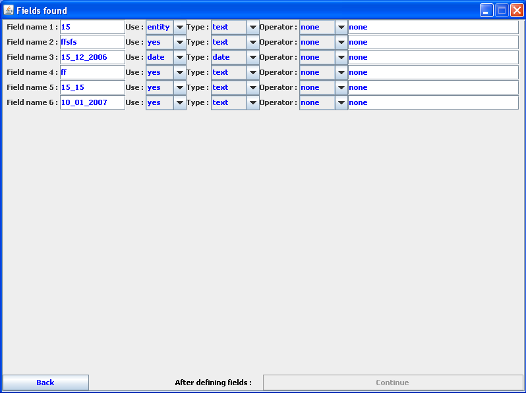Open the Type dropdown for Field name 1
This screenshot has height=393, width=526.
pos(235,27)
